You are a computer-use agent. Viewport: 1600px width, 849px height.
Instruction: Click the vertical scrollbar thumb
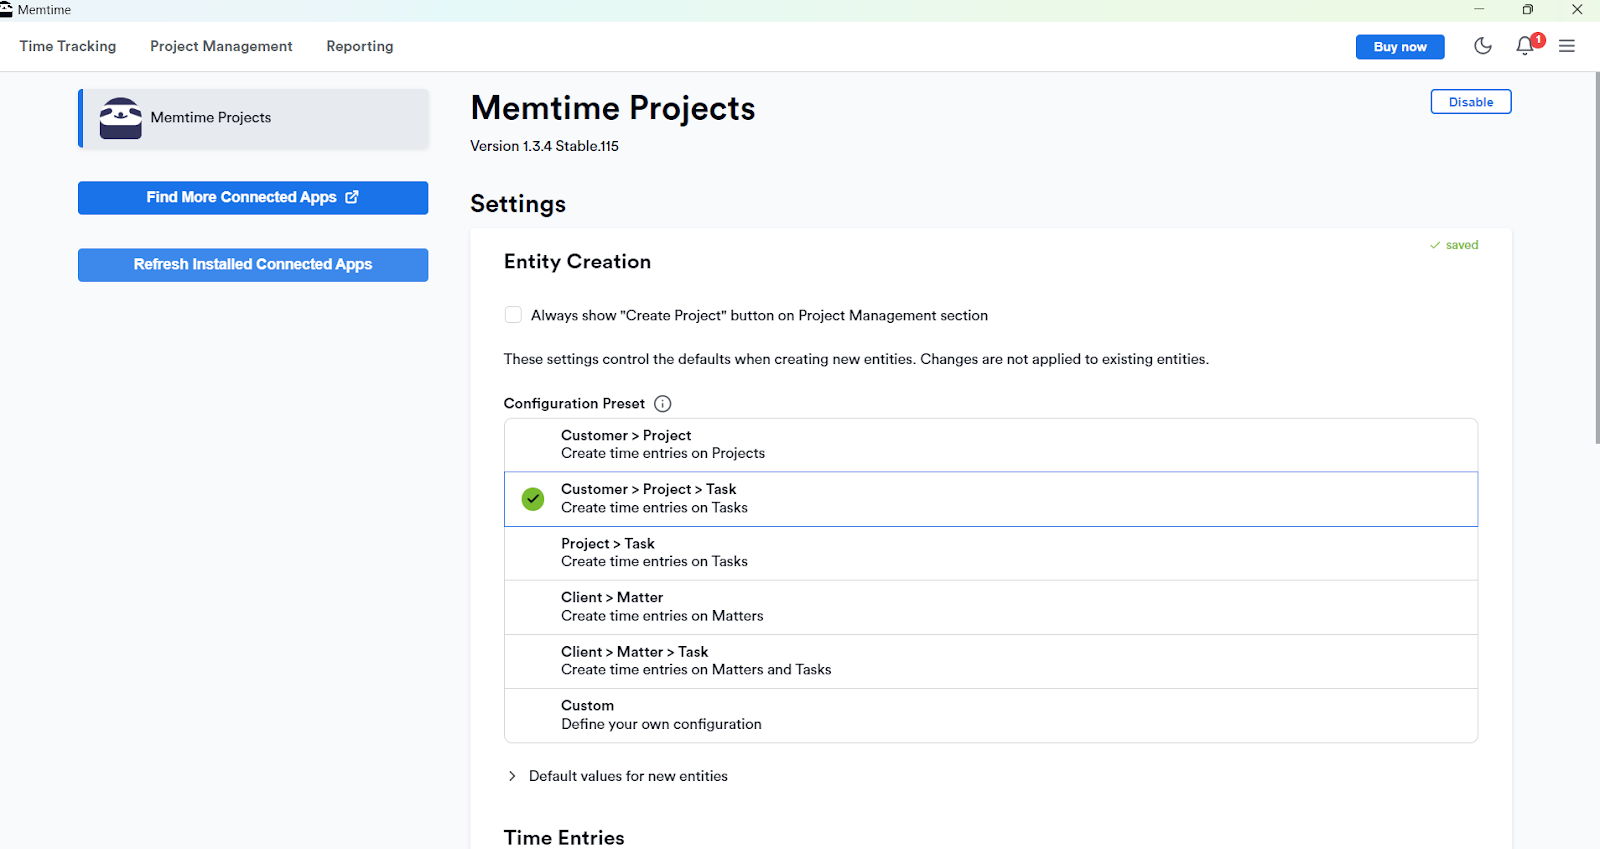pyautogui.click(x=1596, y=257)
